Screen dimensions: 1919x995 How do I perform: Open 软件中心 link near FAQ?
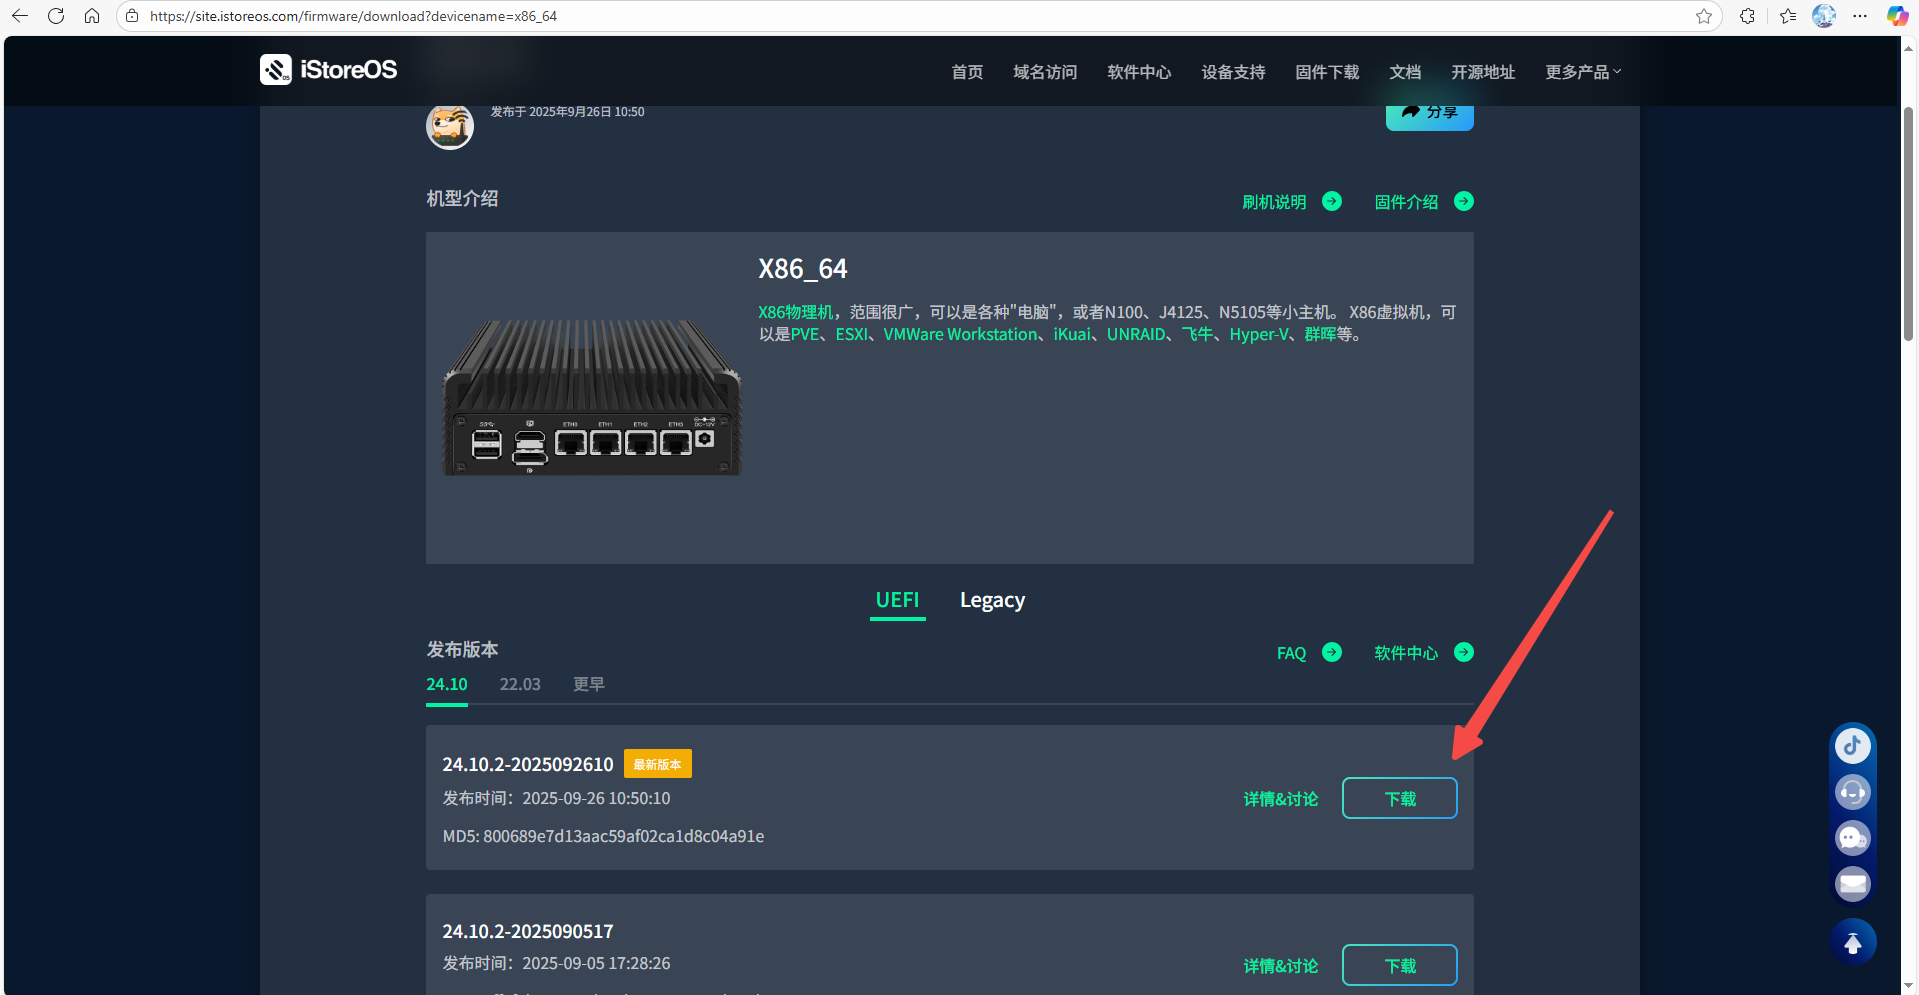[x=1406, y=653]
